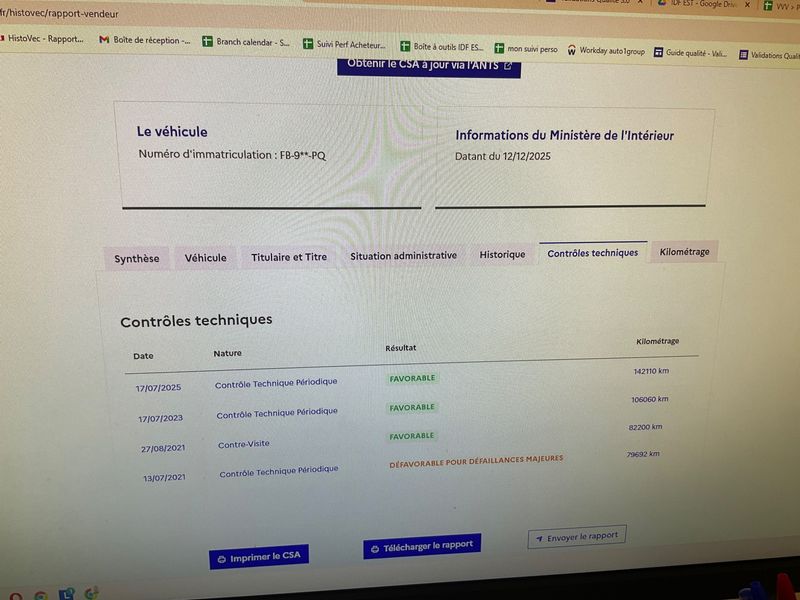This screenshot has width=800, height=600.
Task: Switch to the Véhicule tab
Action: (x=205, y=258)
